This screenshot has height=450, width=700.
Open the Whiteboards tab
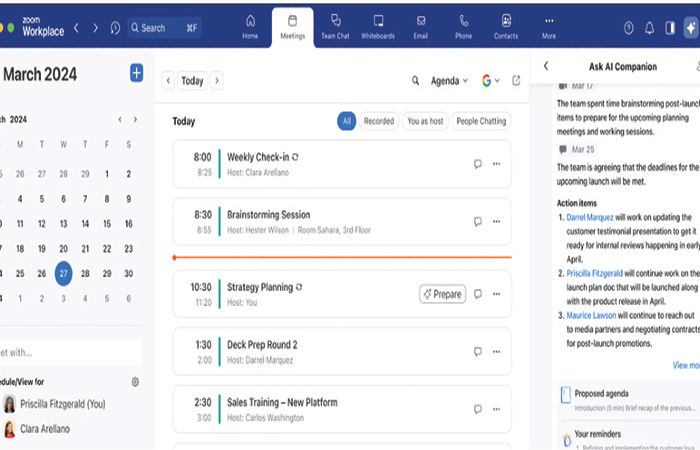tap(378, 27)
